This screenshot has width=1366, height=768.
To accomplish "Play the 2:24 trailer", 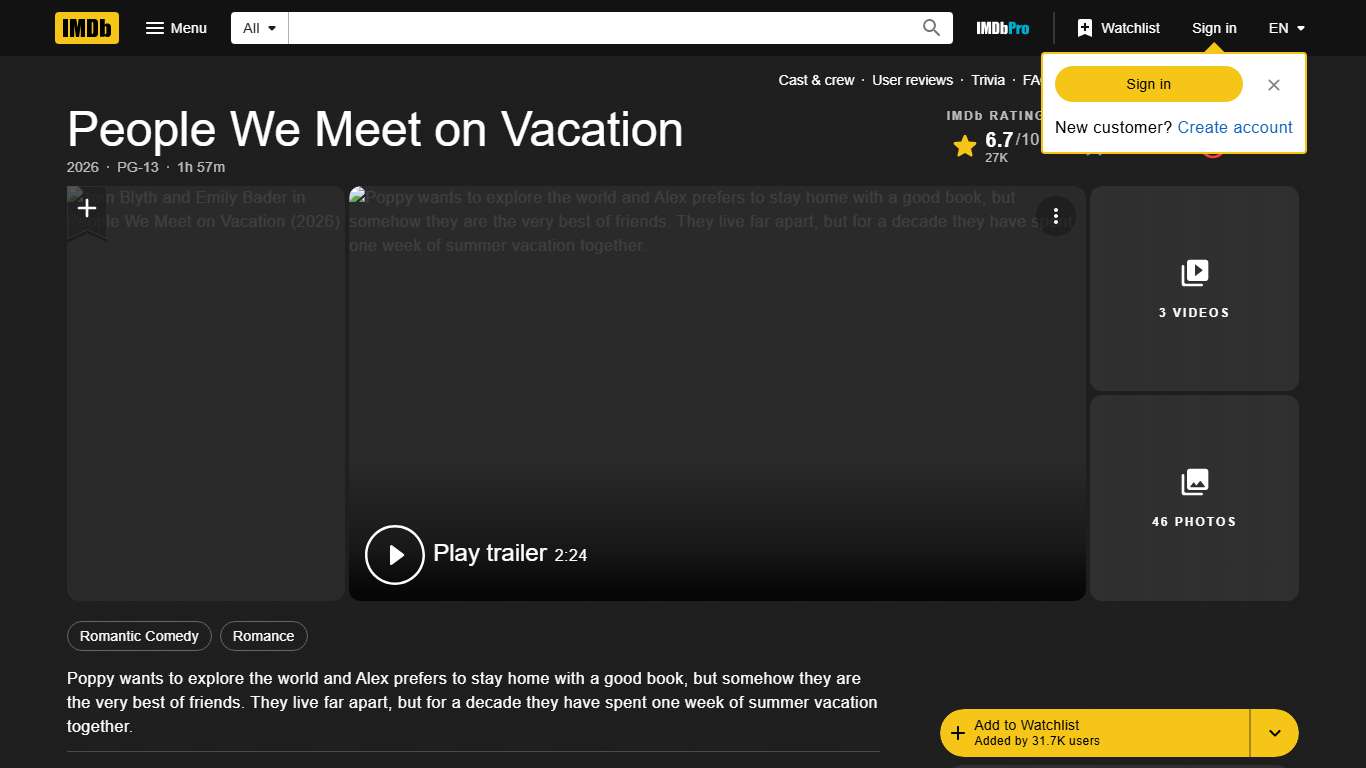I will tap(394, 554).
